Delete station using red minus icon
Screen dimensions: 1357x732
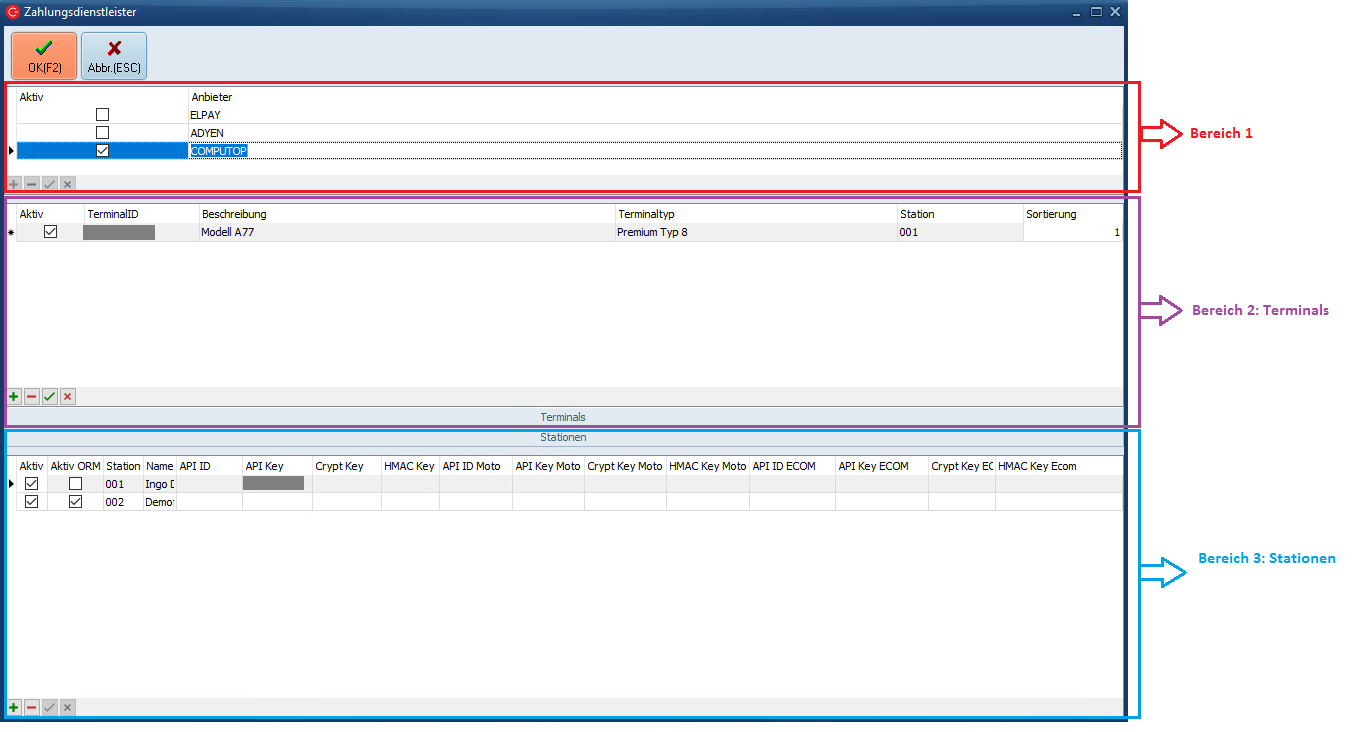tap(32, 708)
